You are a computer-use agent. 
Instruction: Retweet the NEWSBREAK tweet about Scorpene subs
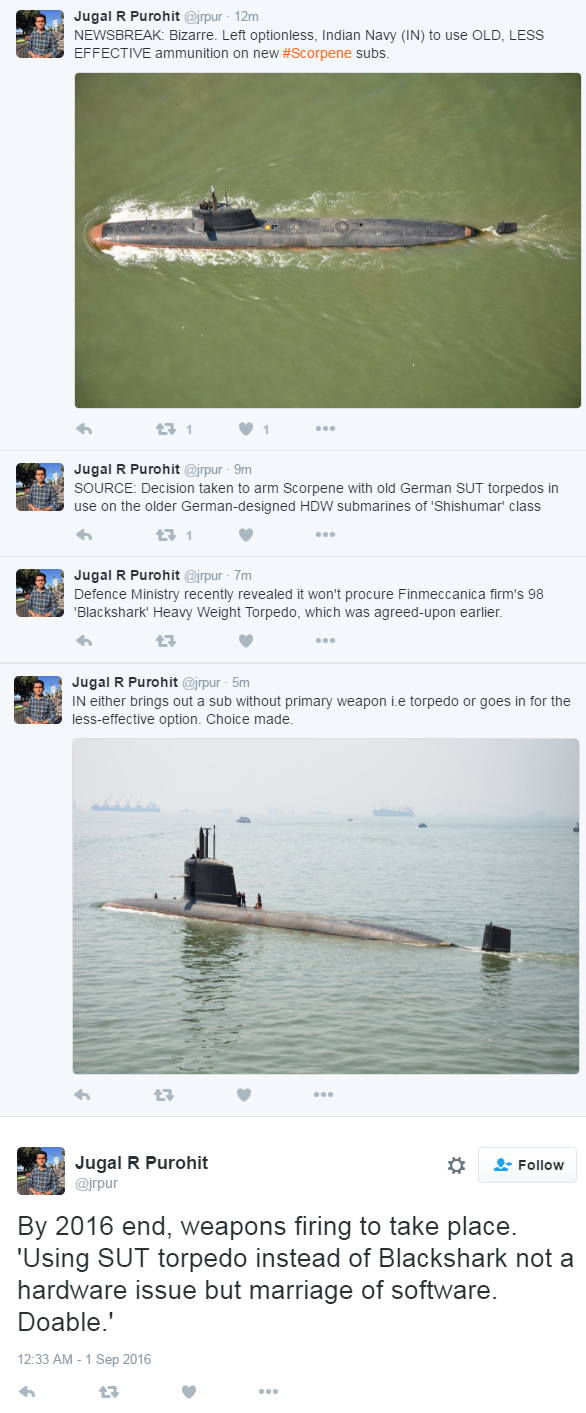165,429
